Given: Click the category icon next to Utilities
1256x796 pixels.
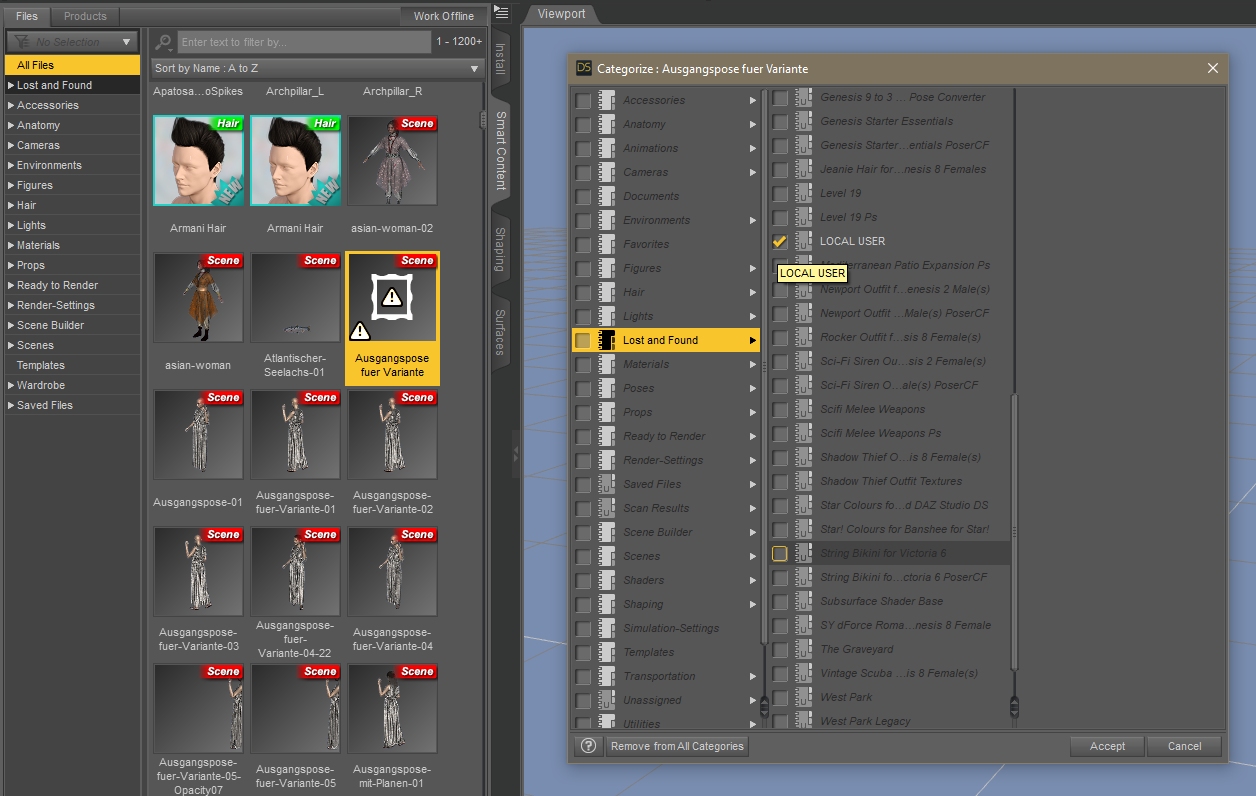Looking at the screenshot, I should 606,722.
